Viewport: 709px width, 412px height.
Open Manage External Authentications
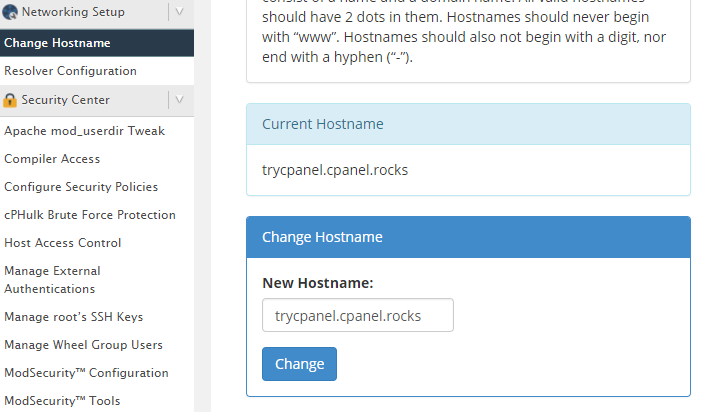click(52, 280)
